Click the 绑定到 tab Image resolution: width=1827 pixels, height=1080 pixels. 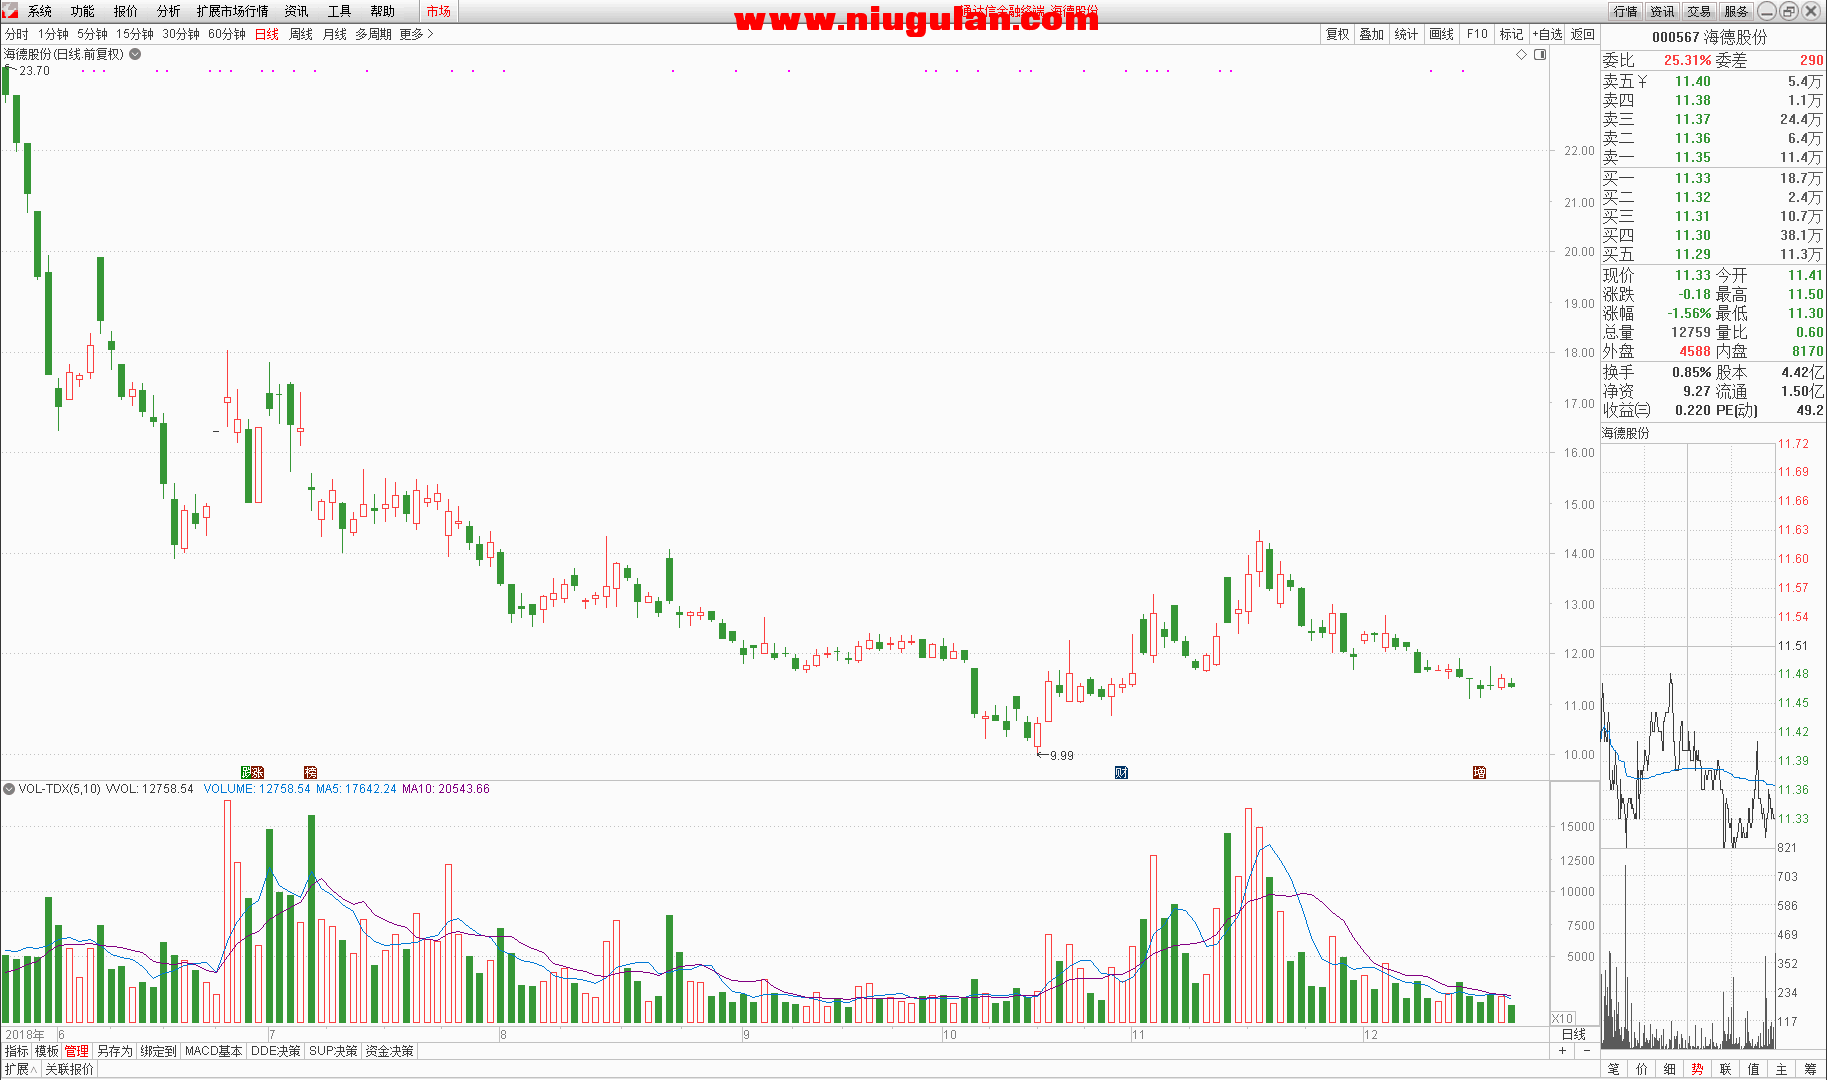click(159, 1051)
